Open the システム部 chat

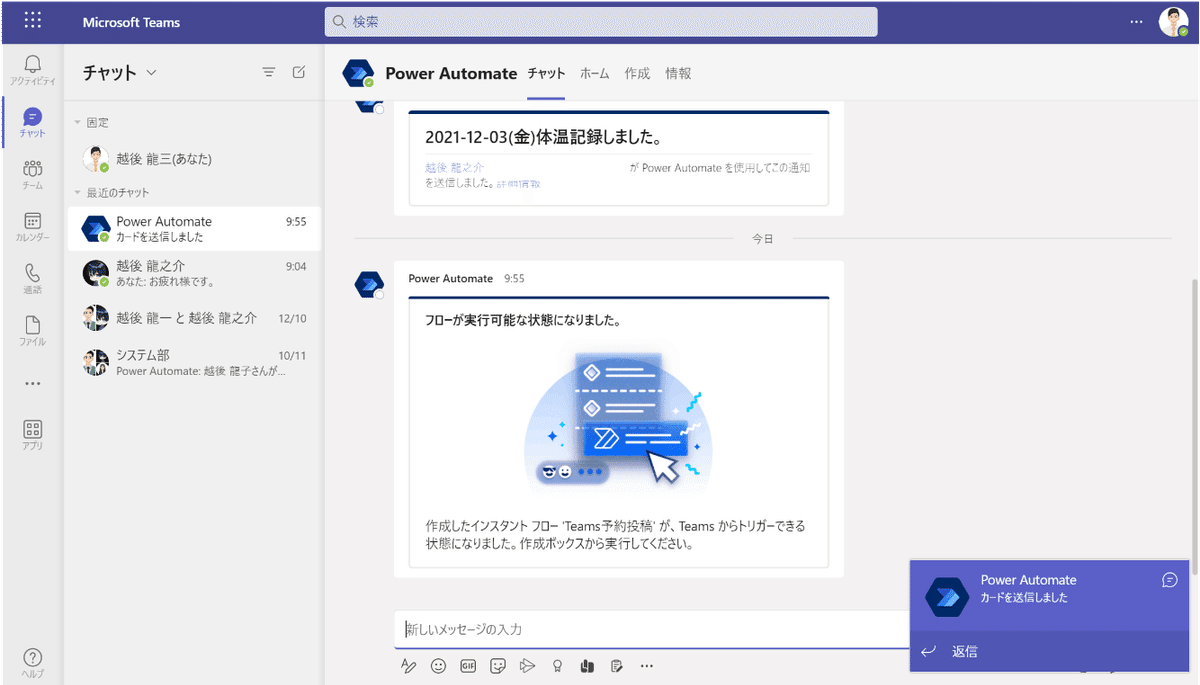click(x=193, y=362)
